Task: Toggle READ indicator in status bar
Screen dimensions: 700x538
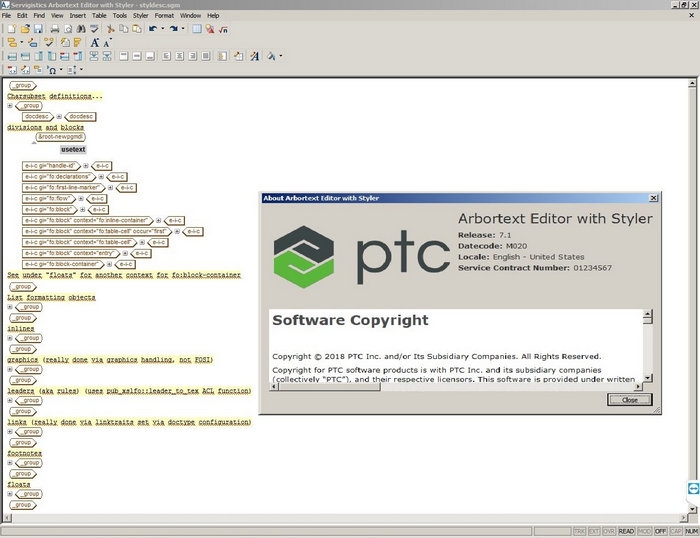Action: (x=626, y=531)
